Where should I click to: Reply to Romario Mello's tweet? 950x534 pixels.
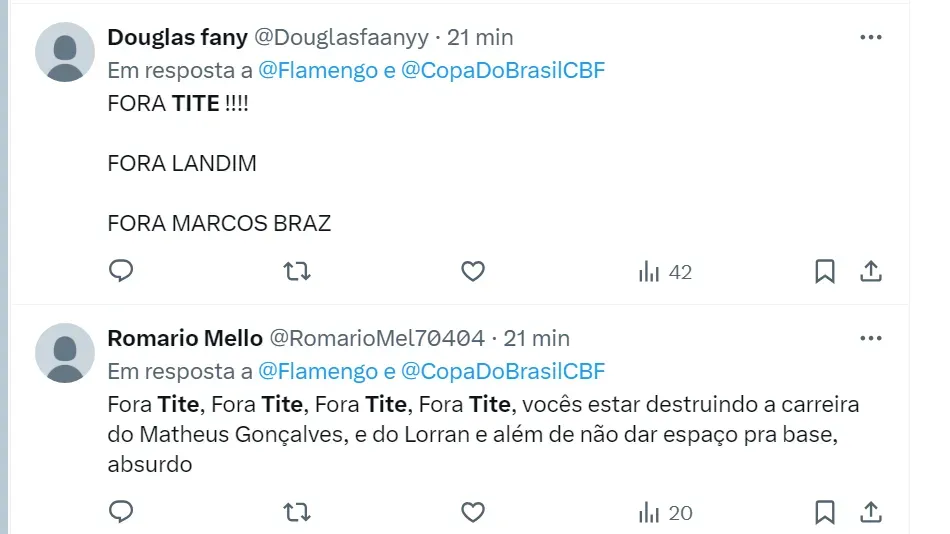(x=121, y=512)
